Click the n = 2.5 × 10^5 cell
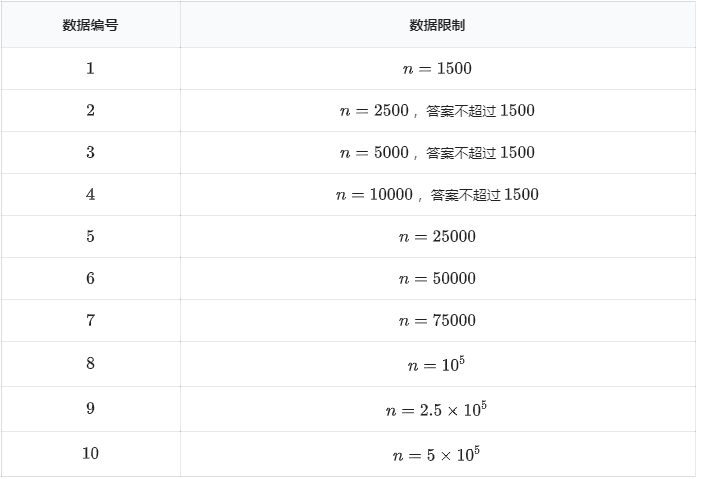701x479 pixels. pyautogui.click(x=437, y=410)
